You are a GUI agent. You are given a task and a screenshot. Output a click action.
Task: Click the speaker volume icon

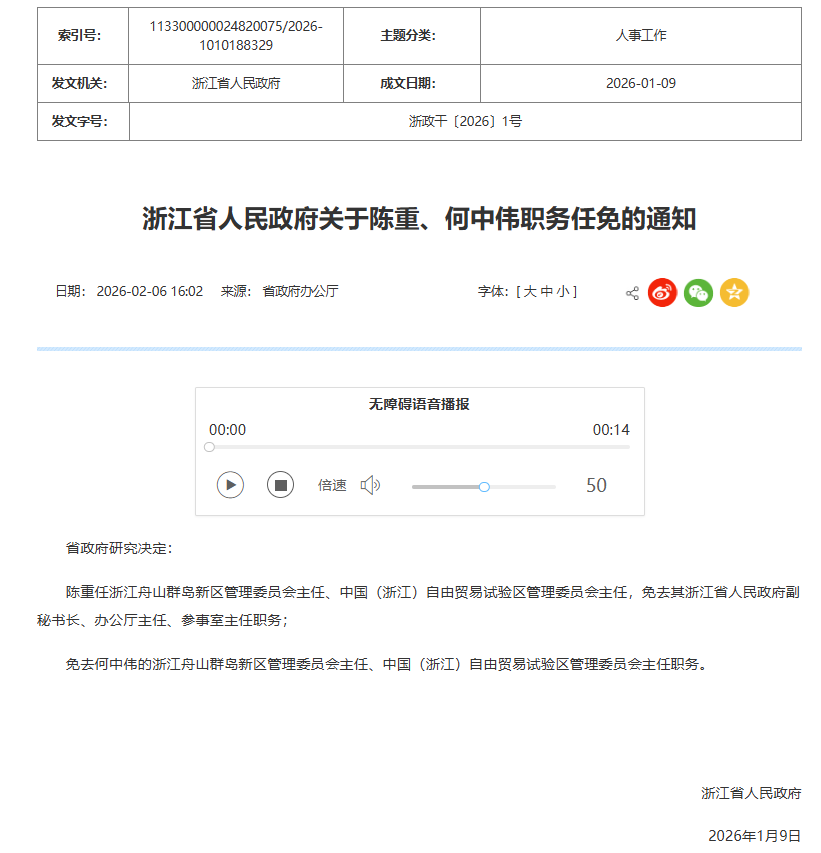371,485
